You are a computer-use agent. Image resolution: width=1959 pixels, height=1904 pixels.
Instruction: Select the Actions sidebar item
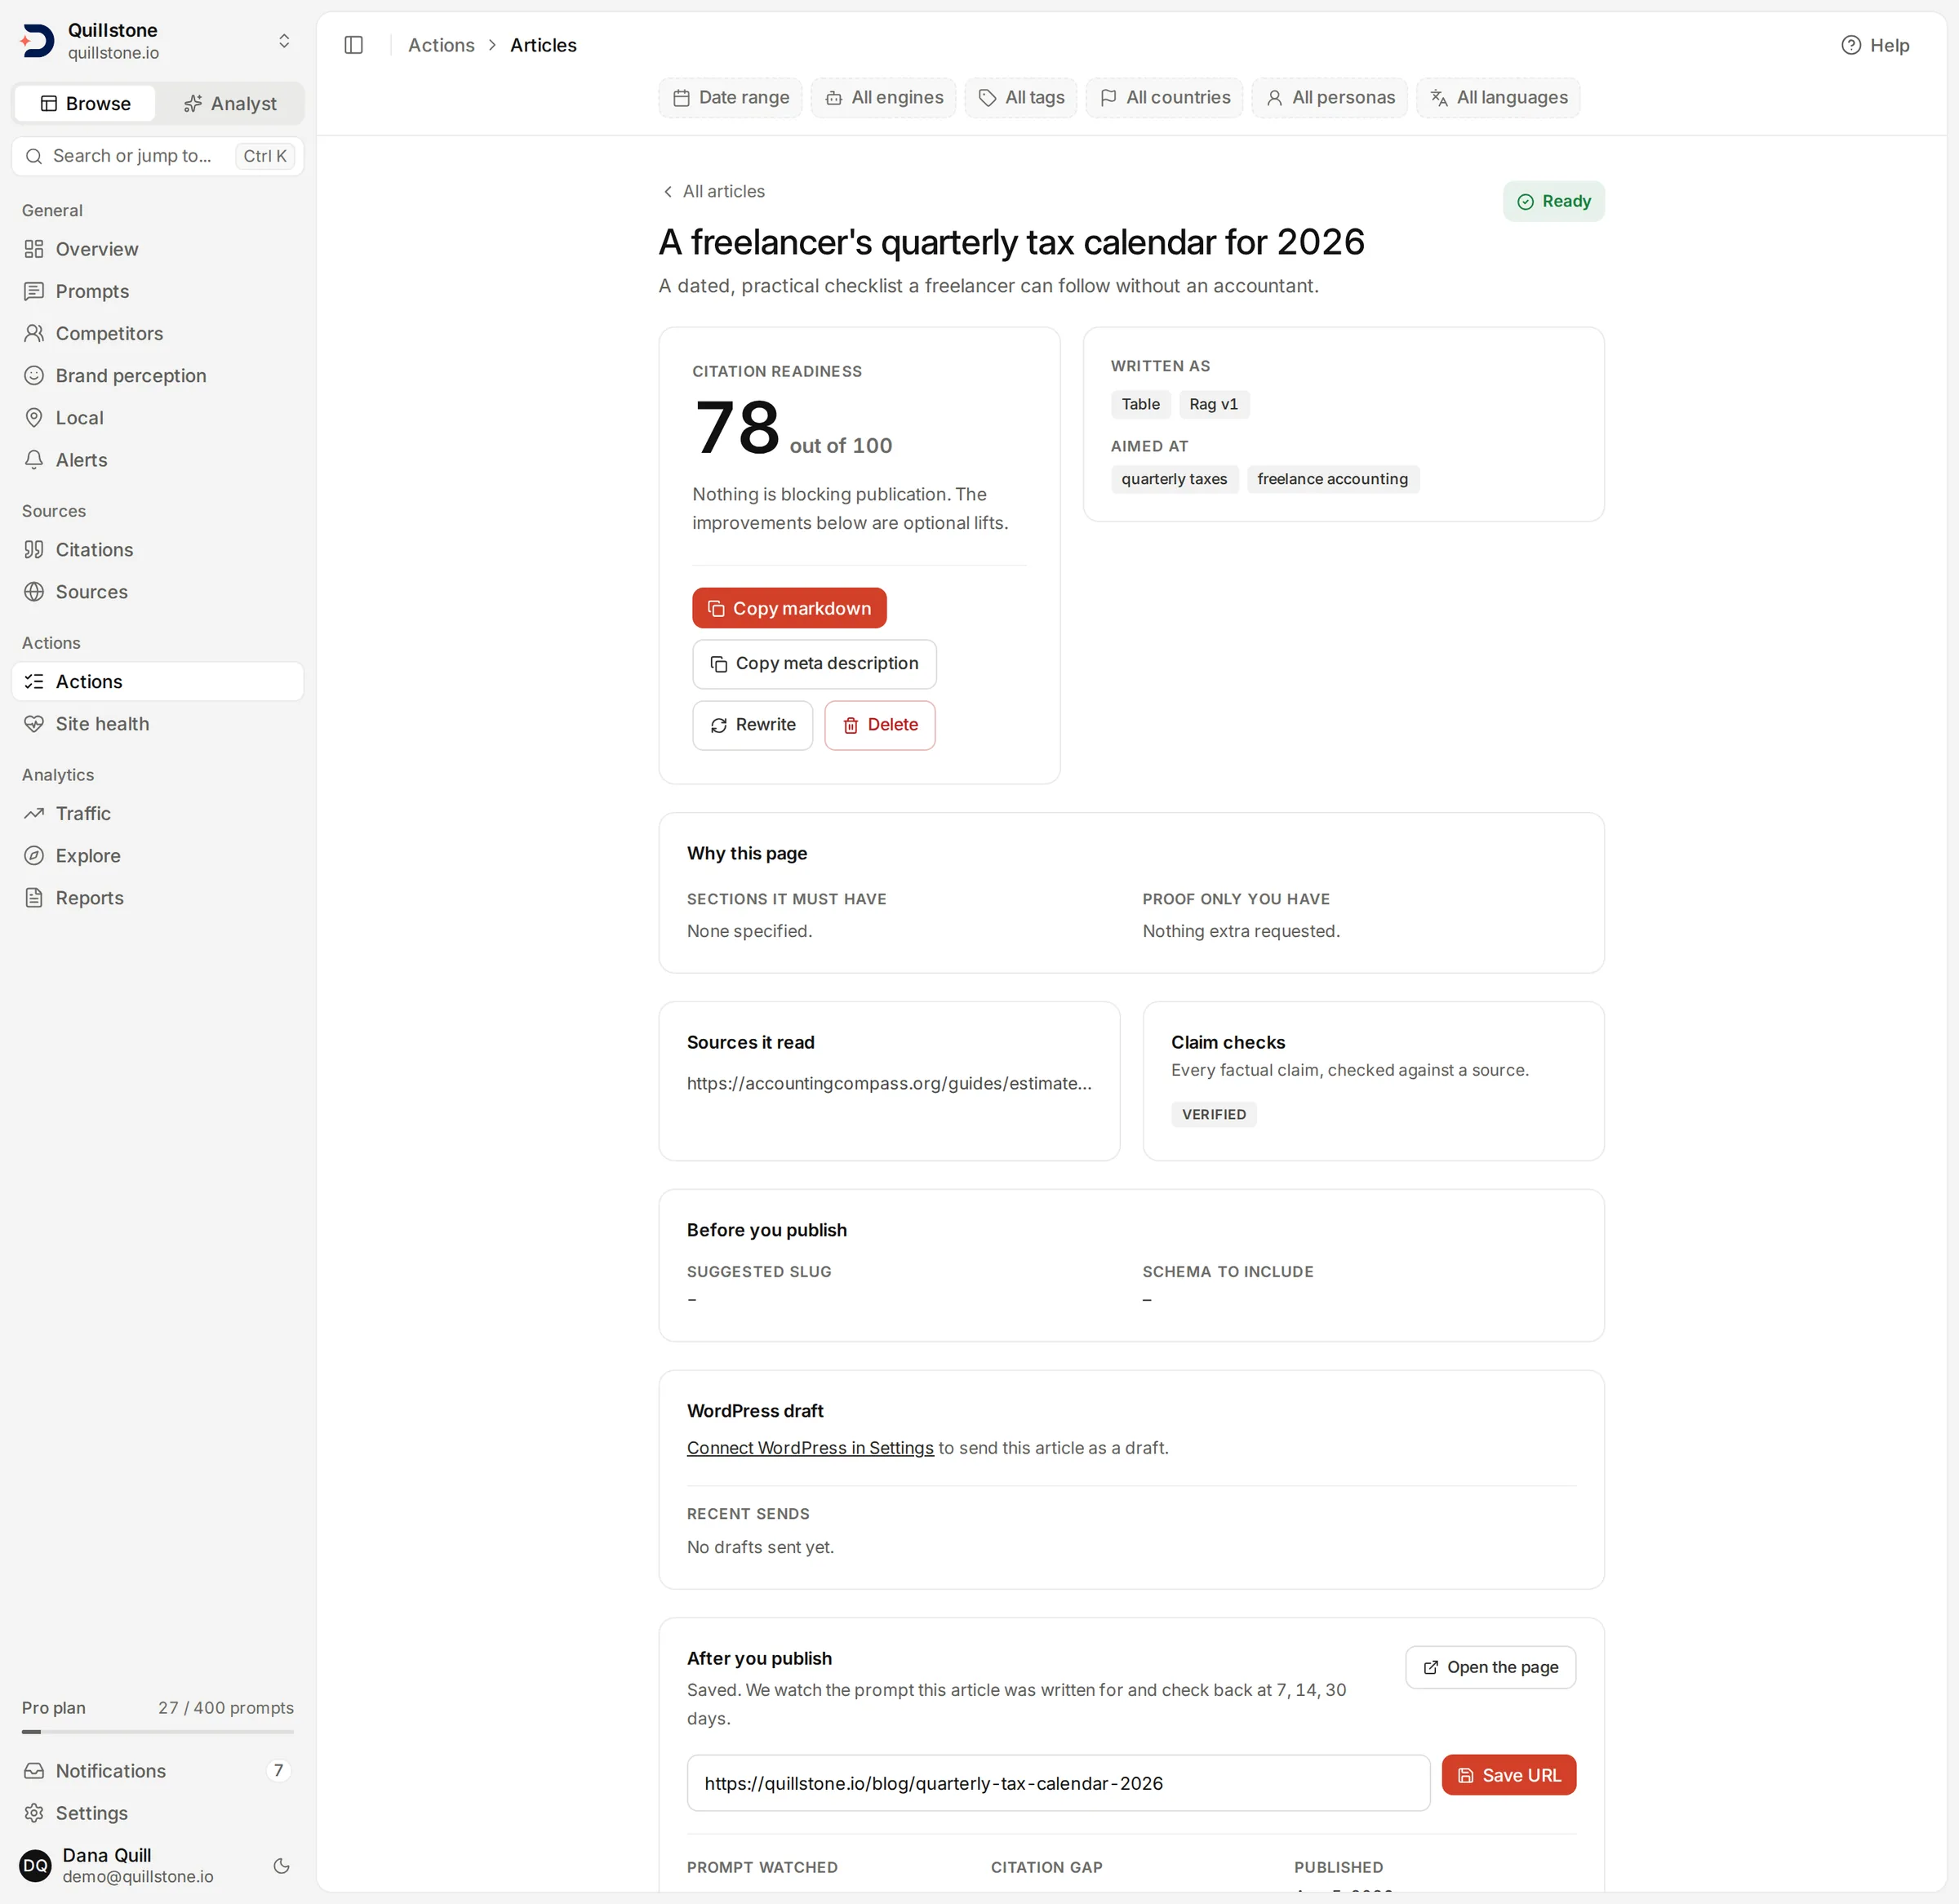[x=158, y=681]
